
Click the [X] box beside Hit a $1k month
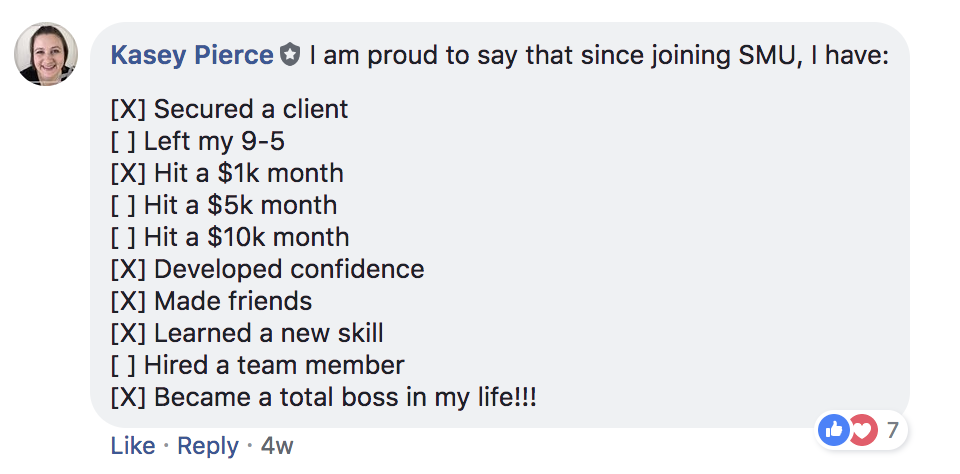coord(128,173)
